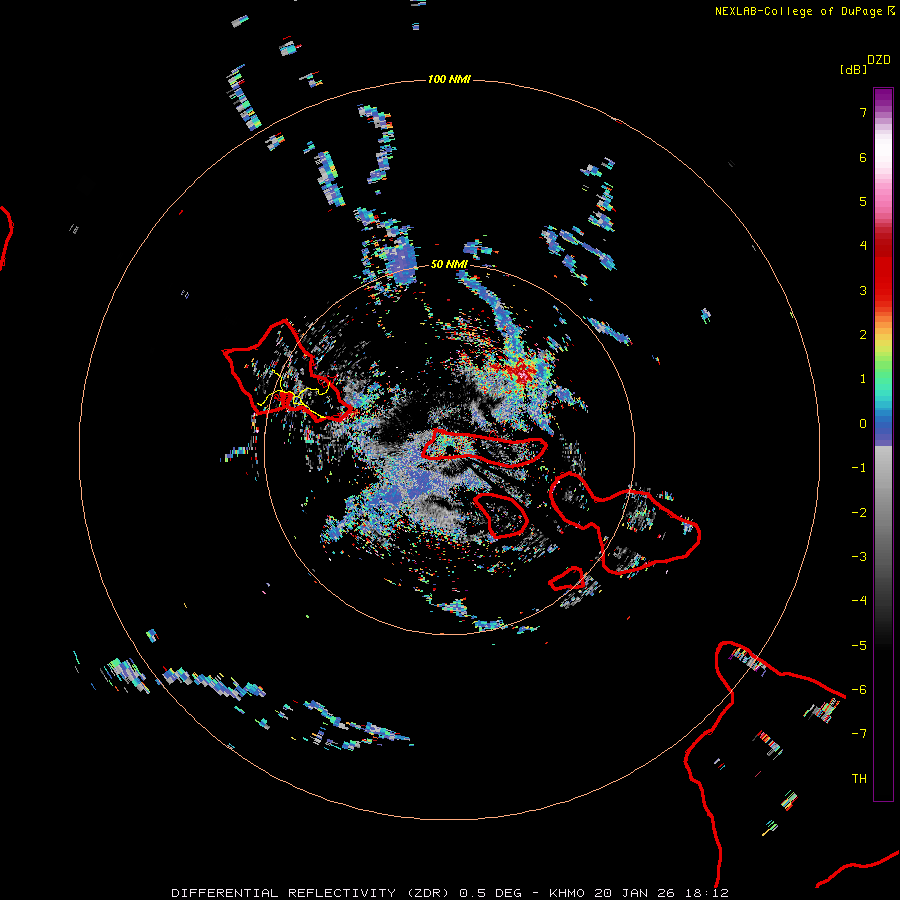
Task: Click the -3 value on the color scale
Action: pyautogui.click(x=859, y=557)
